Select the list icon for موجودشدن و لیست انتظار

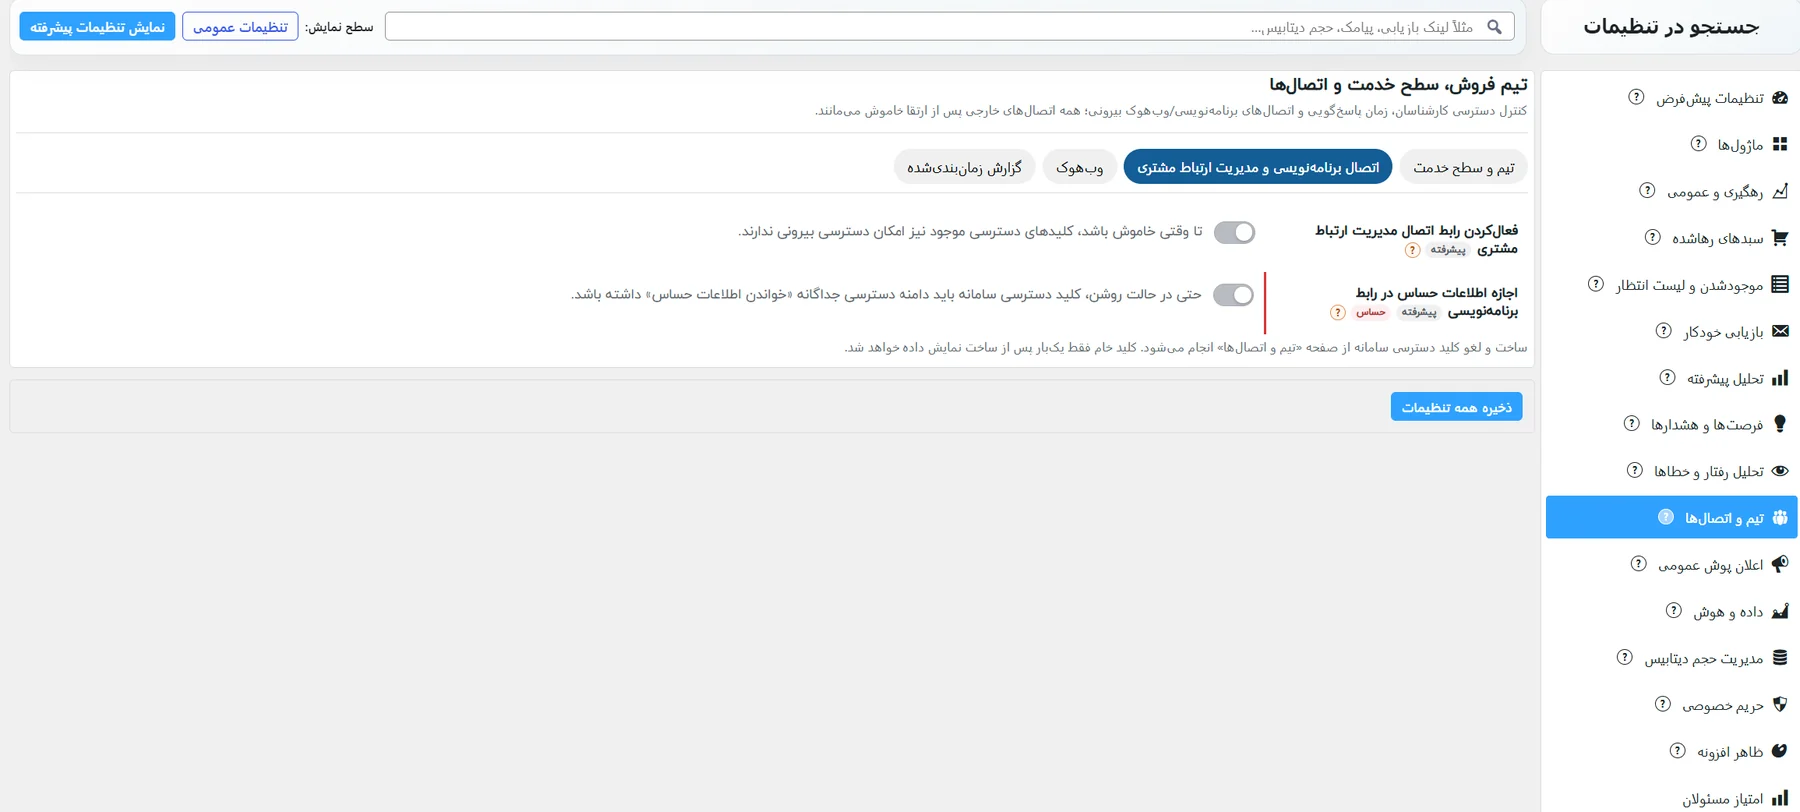(x=1780, y=284)
